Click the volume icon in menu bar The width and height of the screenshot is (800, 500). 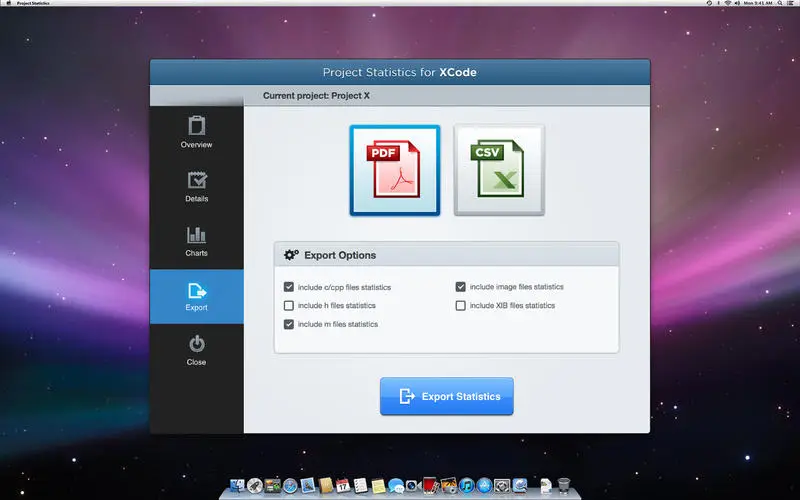pyautogui.click(x=737, y=3)
